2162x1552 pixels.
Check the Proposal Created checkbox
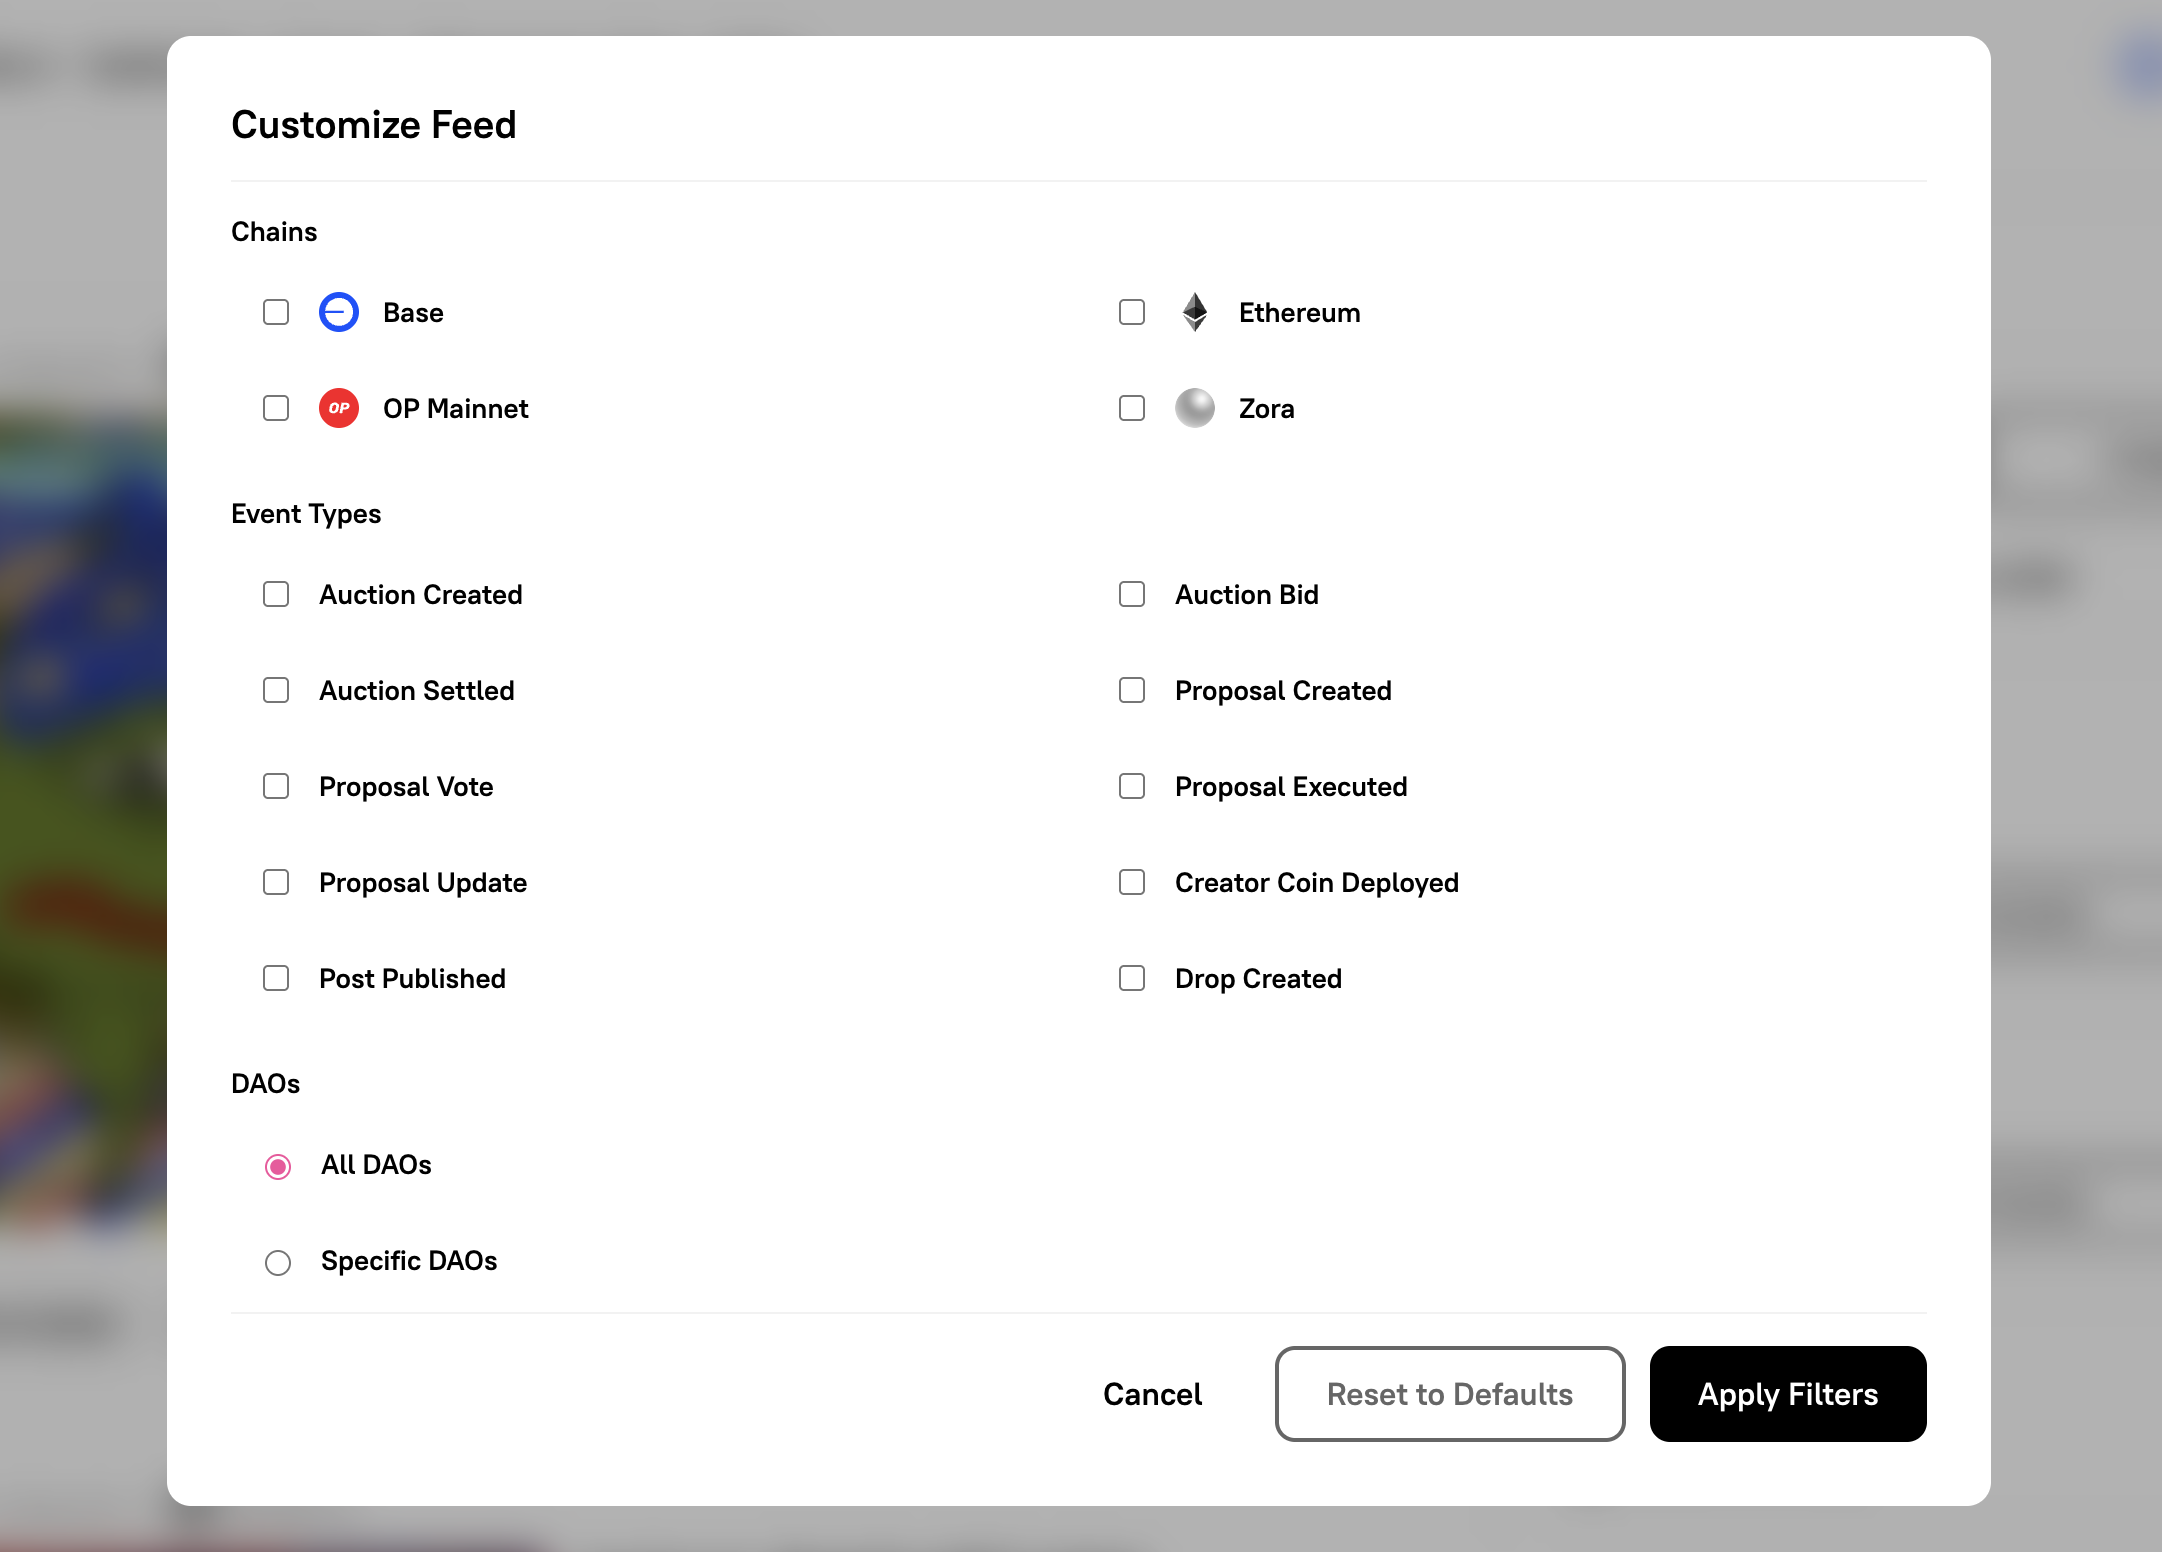(x=1131, y=690)
